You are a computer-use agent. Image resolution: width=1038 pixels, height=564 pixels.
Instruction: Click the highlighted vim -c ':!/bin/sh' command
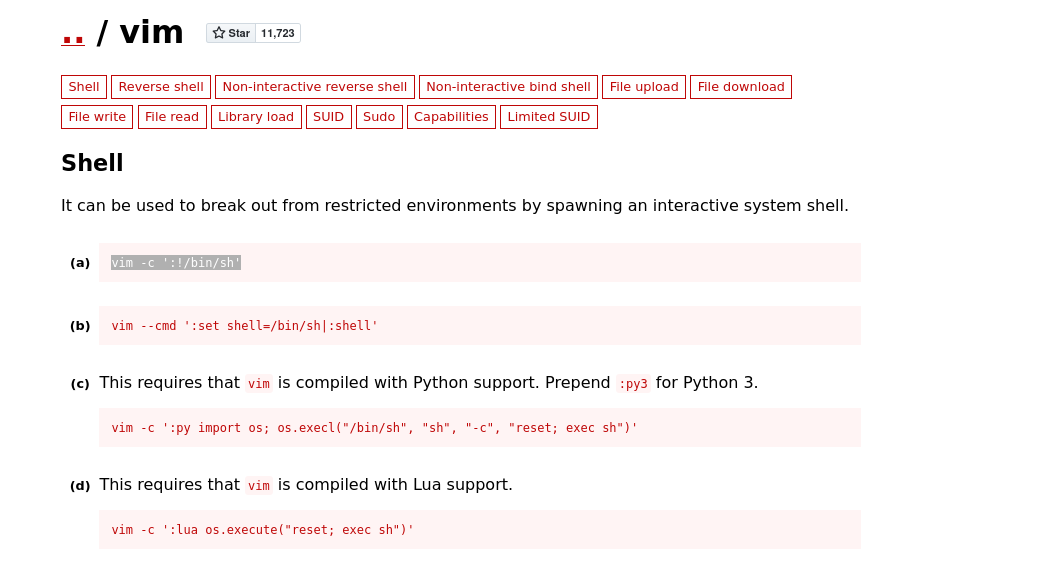click(176, 263)
